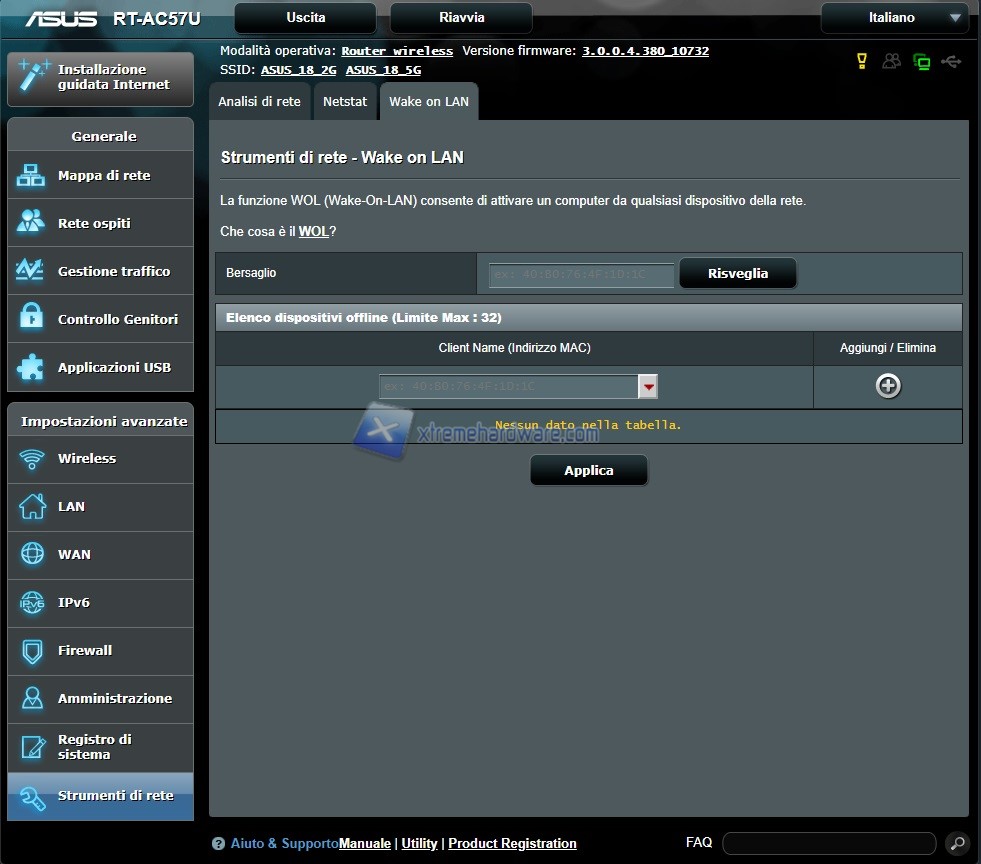Click the Riavvia reboot button
The image size is (981, 864).
click(461, 18)
